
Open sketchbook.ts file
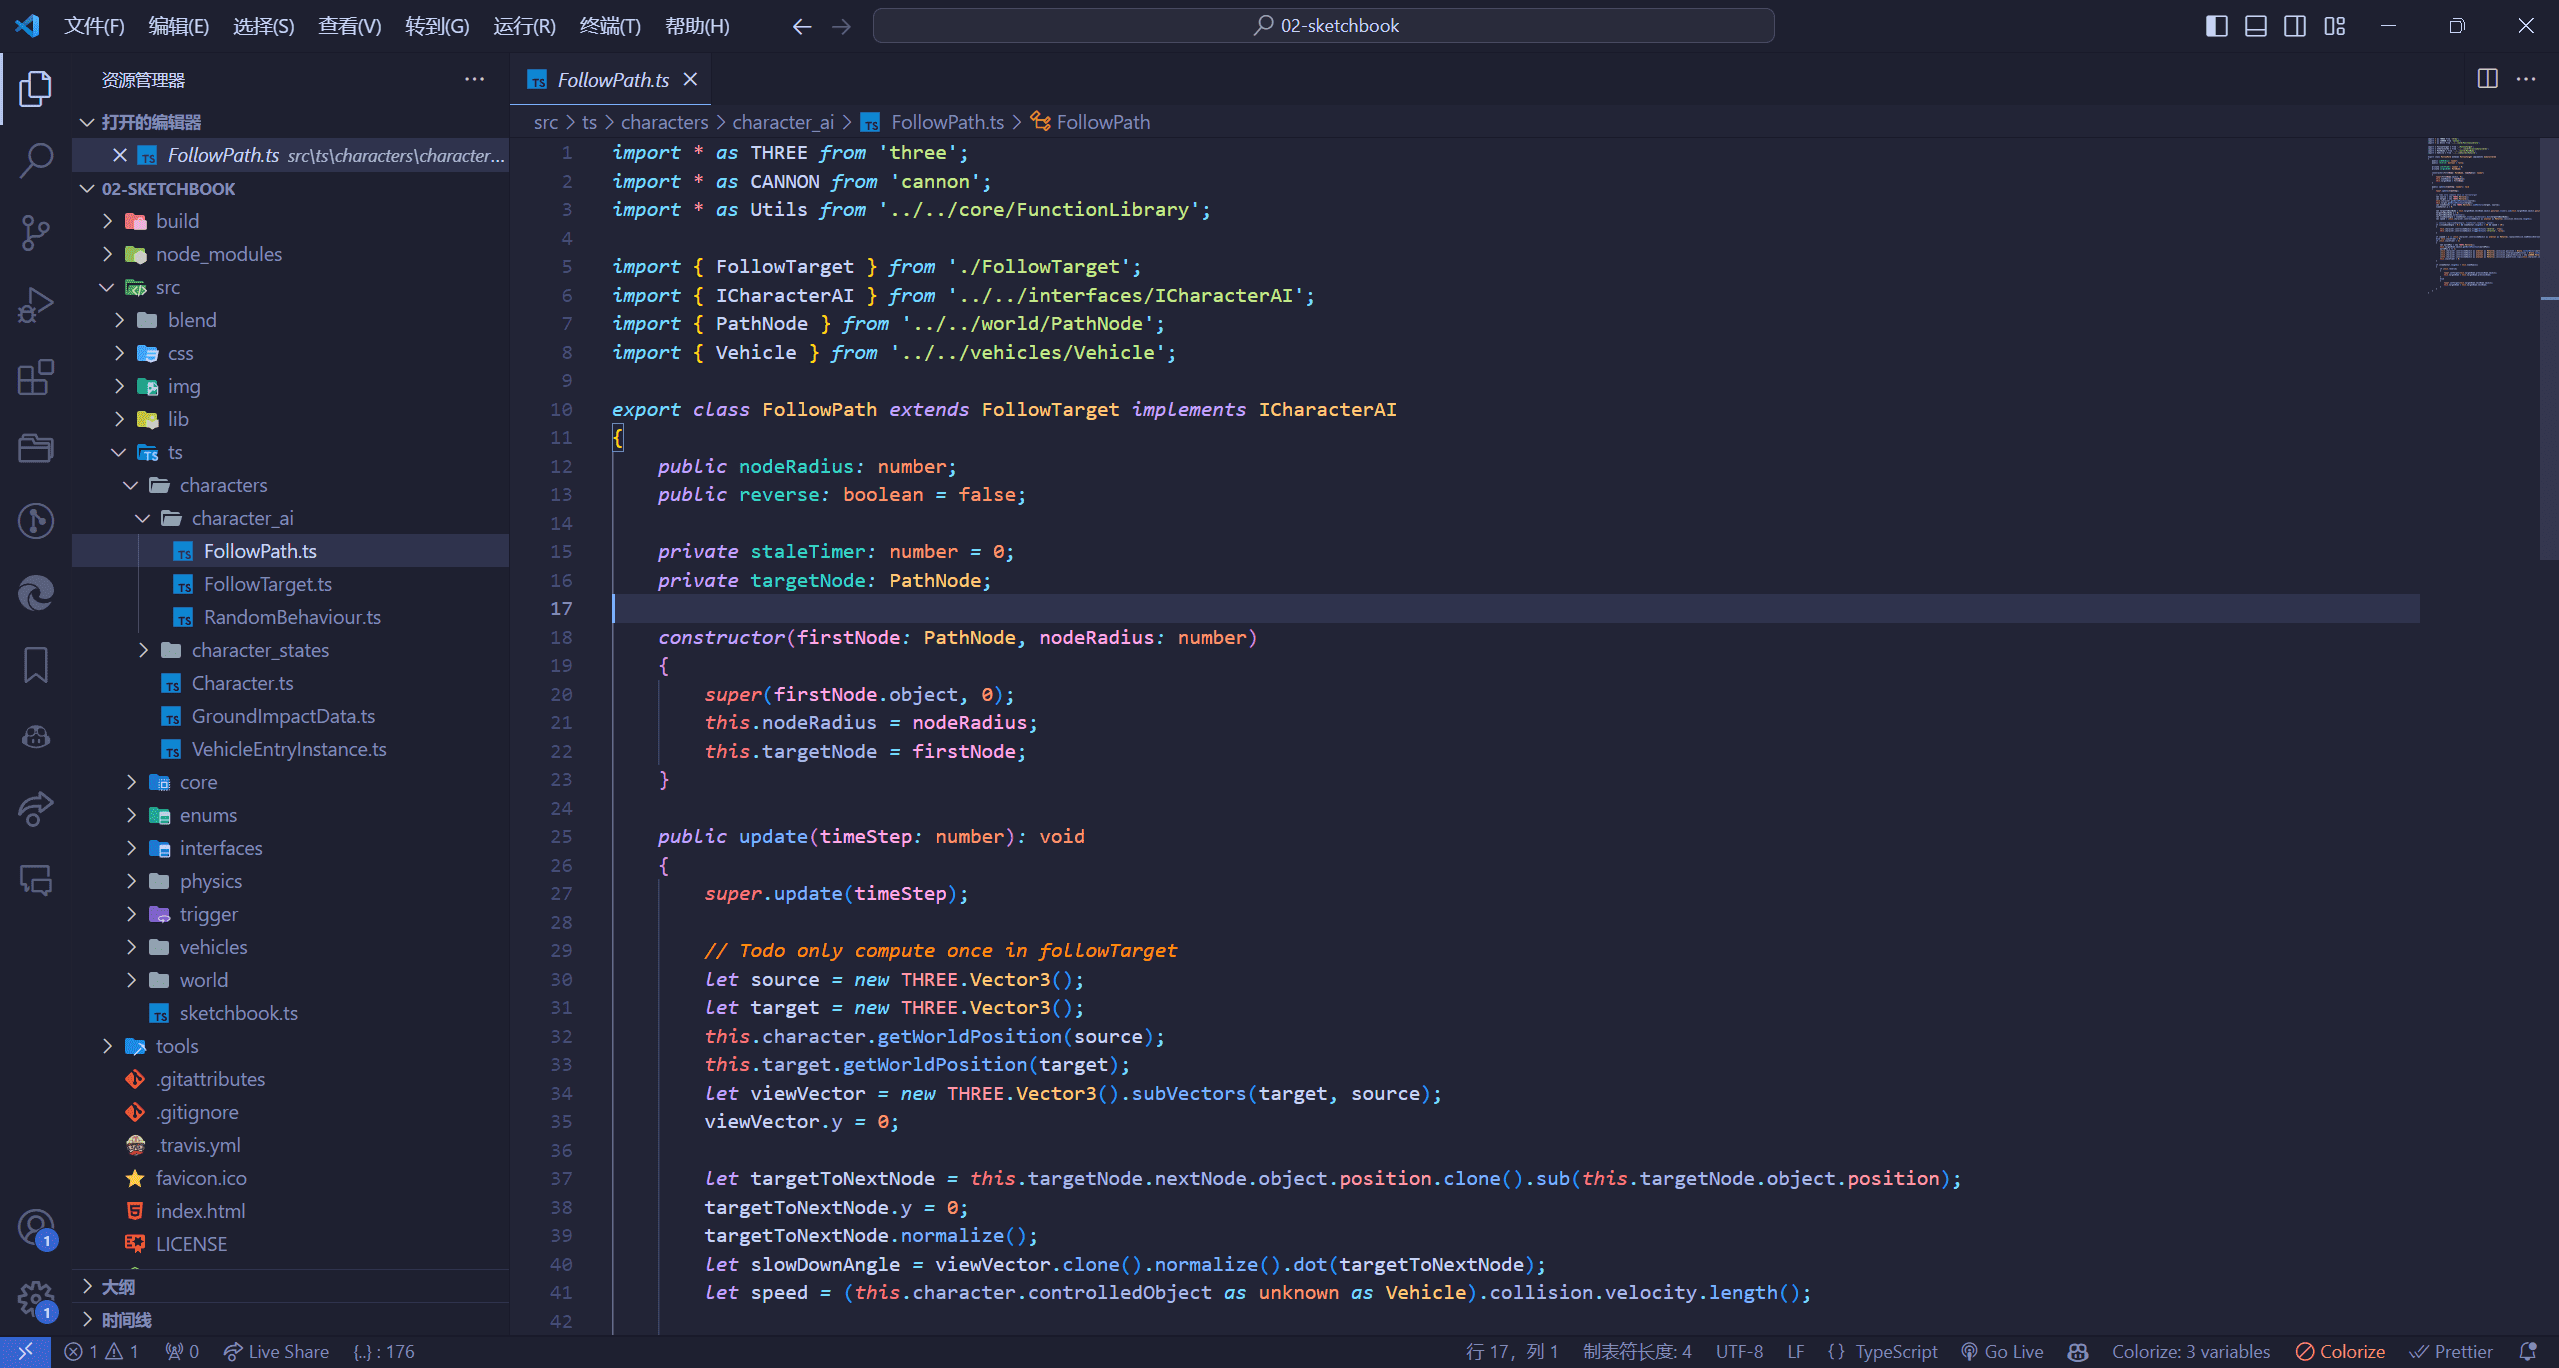[238, 1013]
